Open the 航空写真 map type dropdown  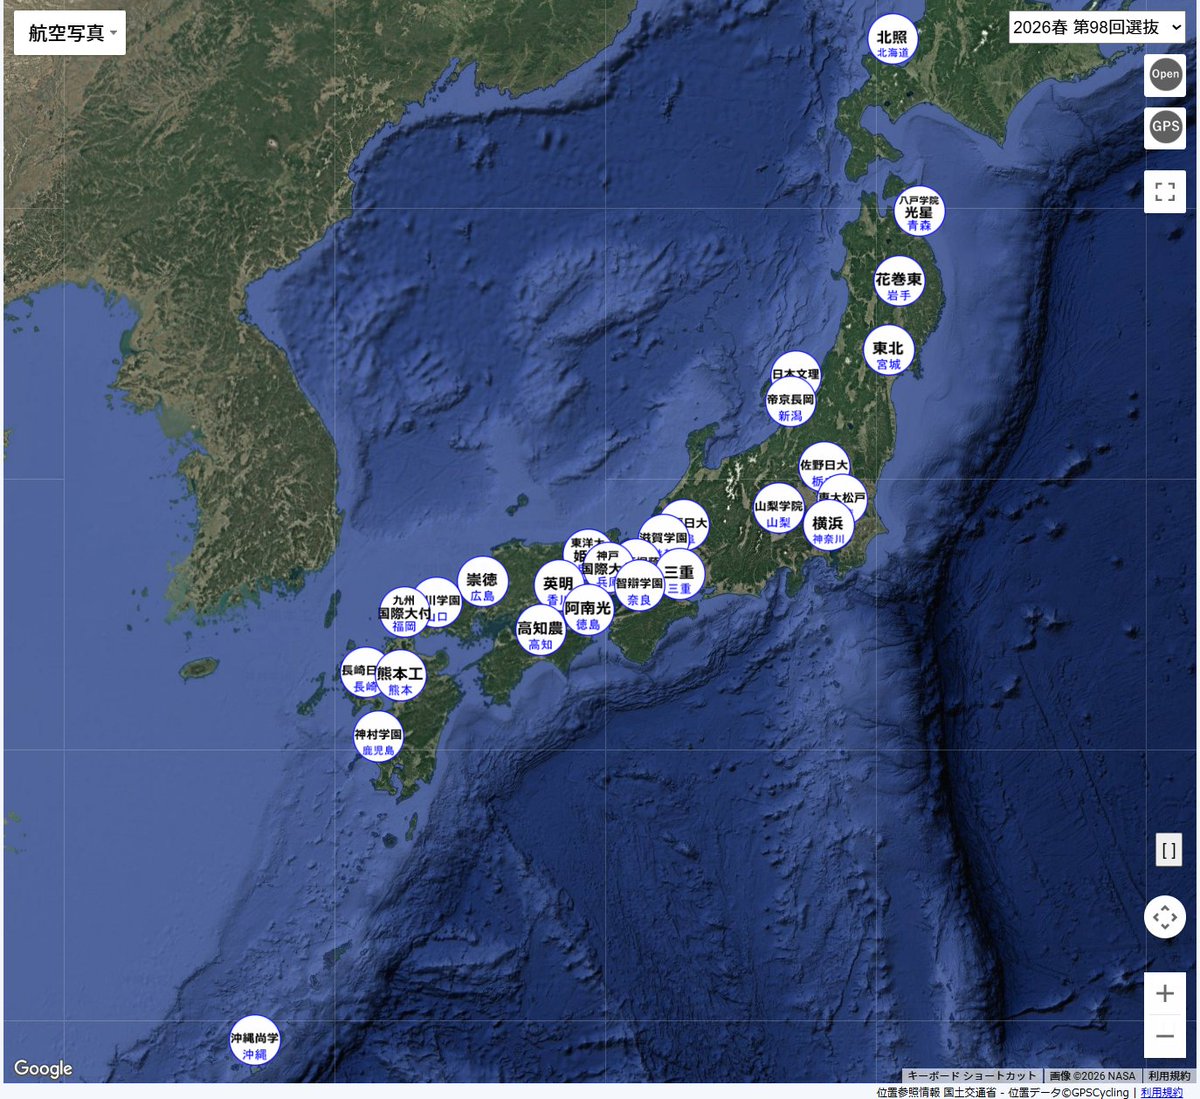70,33
